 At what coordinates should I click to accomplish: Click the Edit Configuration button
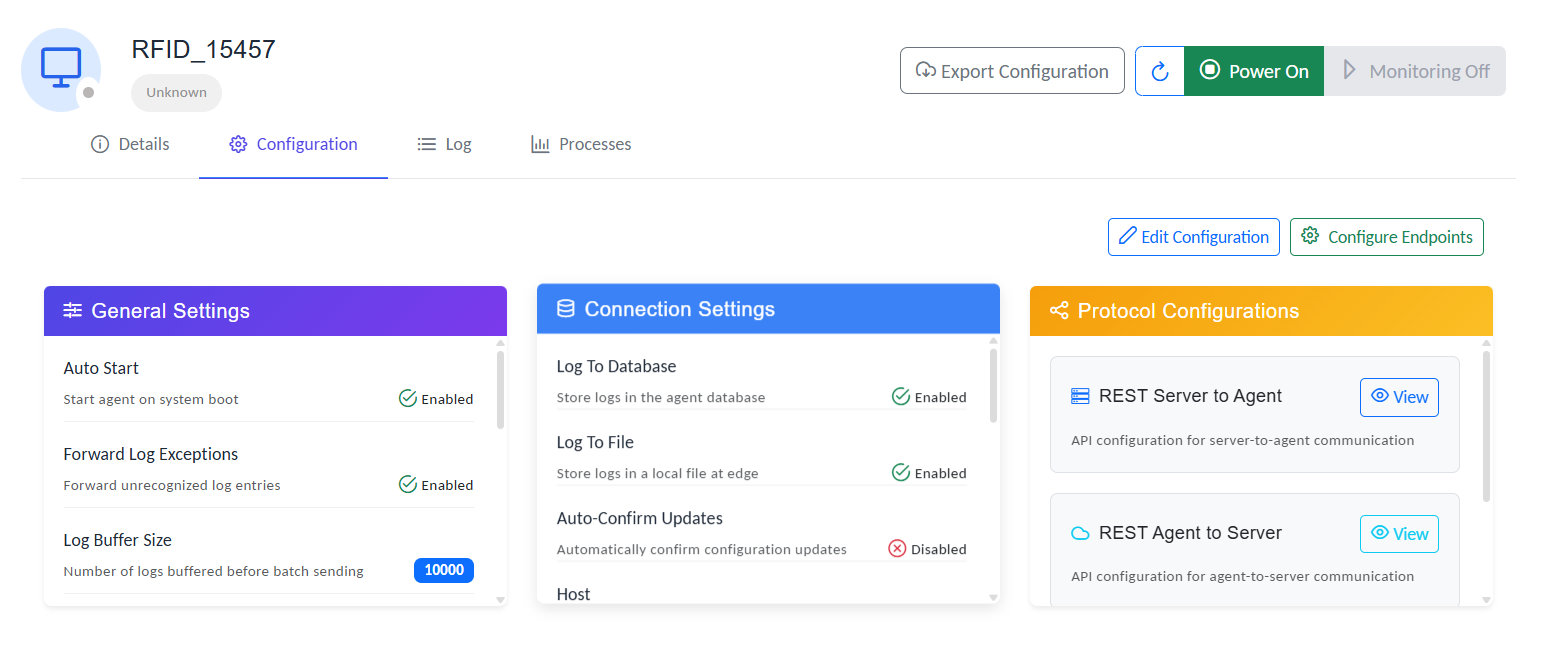(x=1193, y=237)
